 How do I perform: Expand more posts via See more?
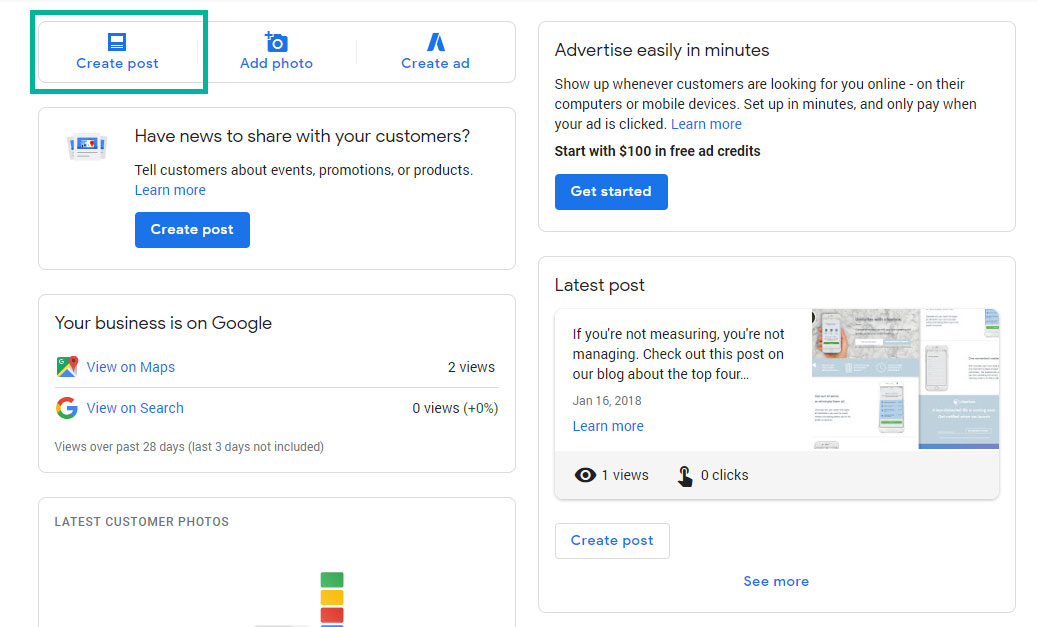[x=776, y=581]
